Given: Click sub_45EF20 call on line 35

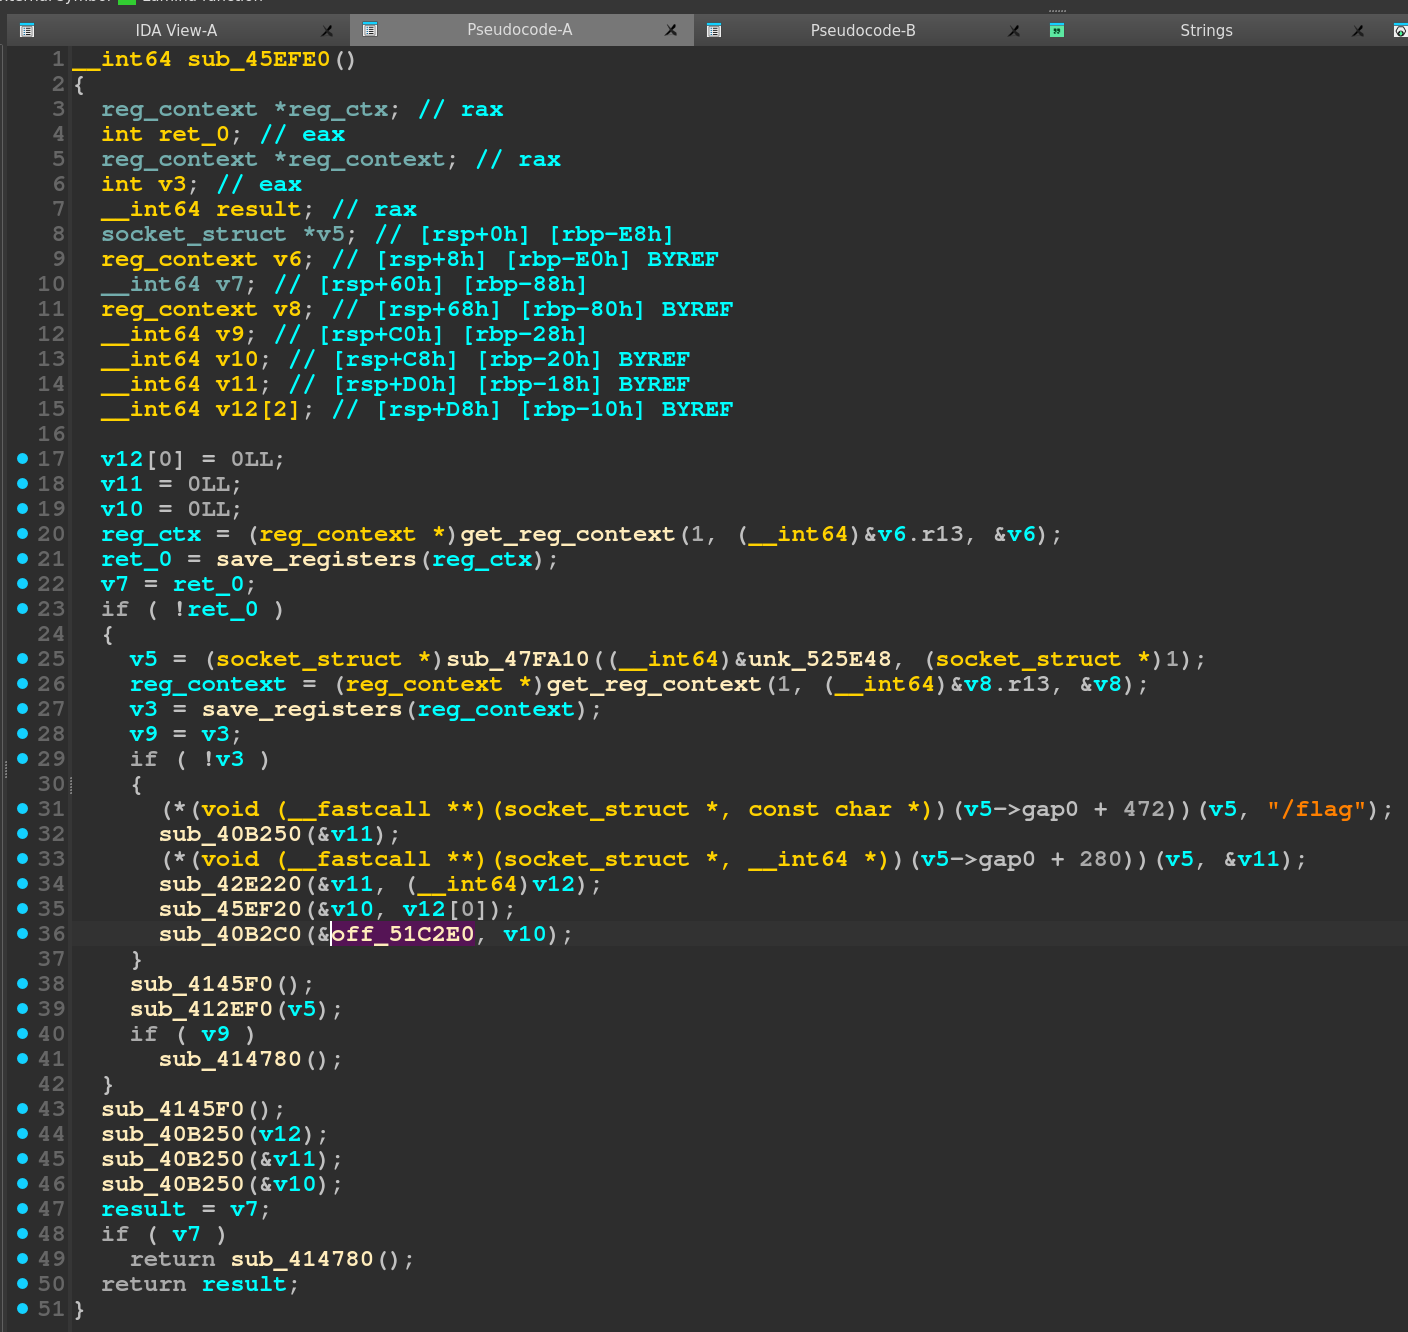Looking at the screenshot, I should click(x=230, y=909).
